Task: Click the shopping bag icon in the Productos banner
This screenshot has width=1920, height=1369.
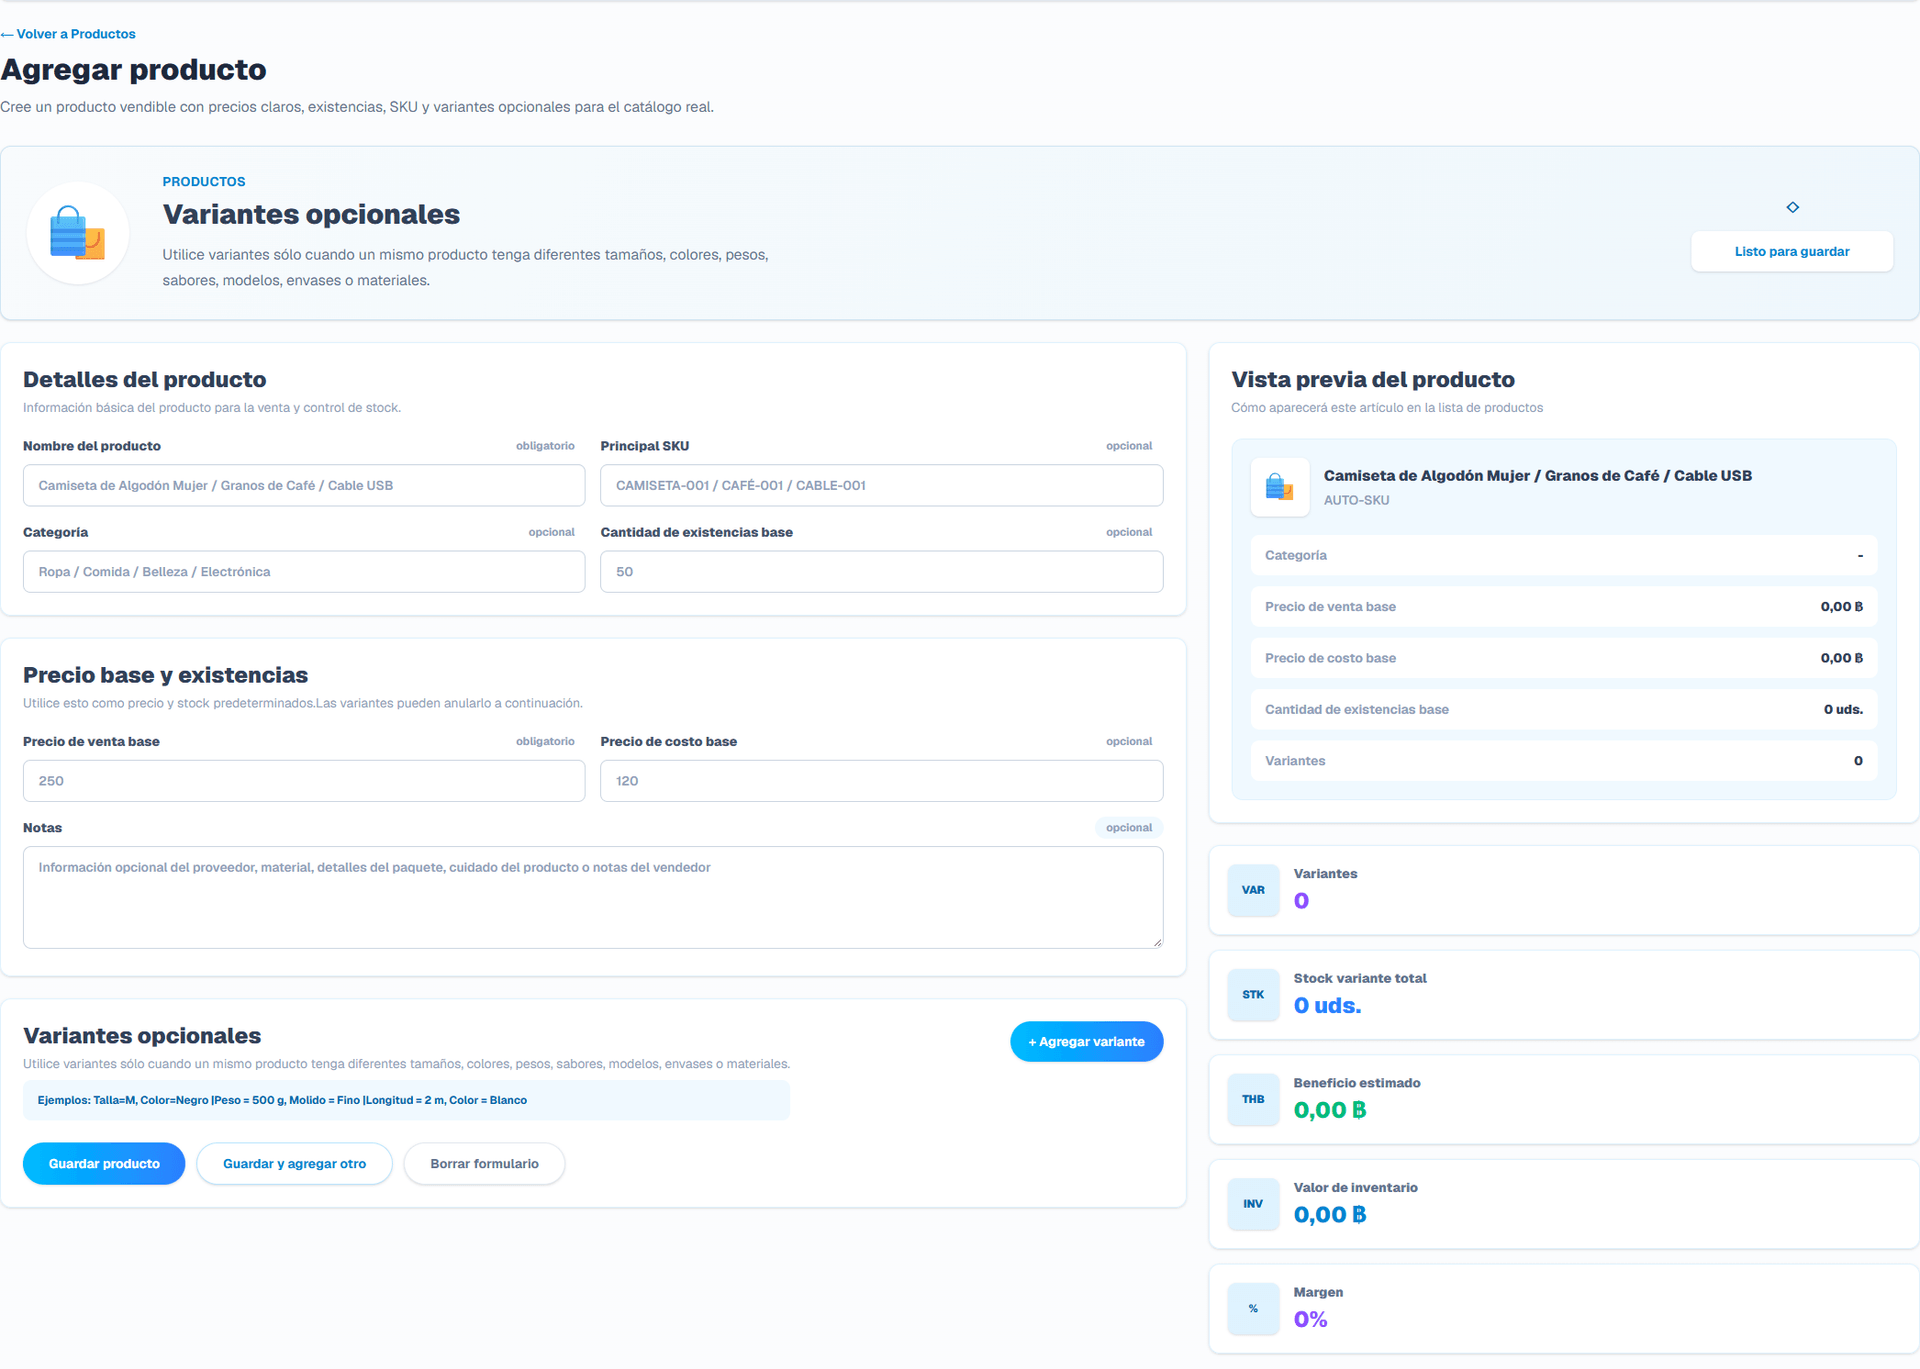Action: point(78,233)
